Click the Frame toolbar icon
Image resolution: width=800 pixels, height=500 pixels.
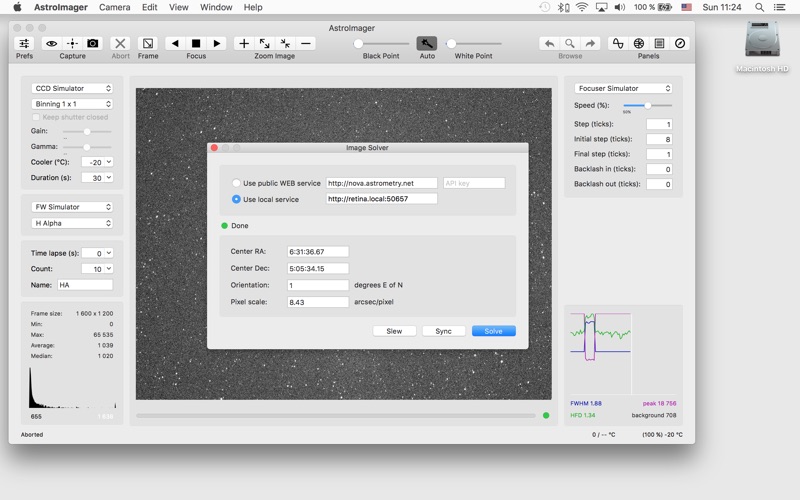148,43
